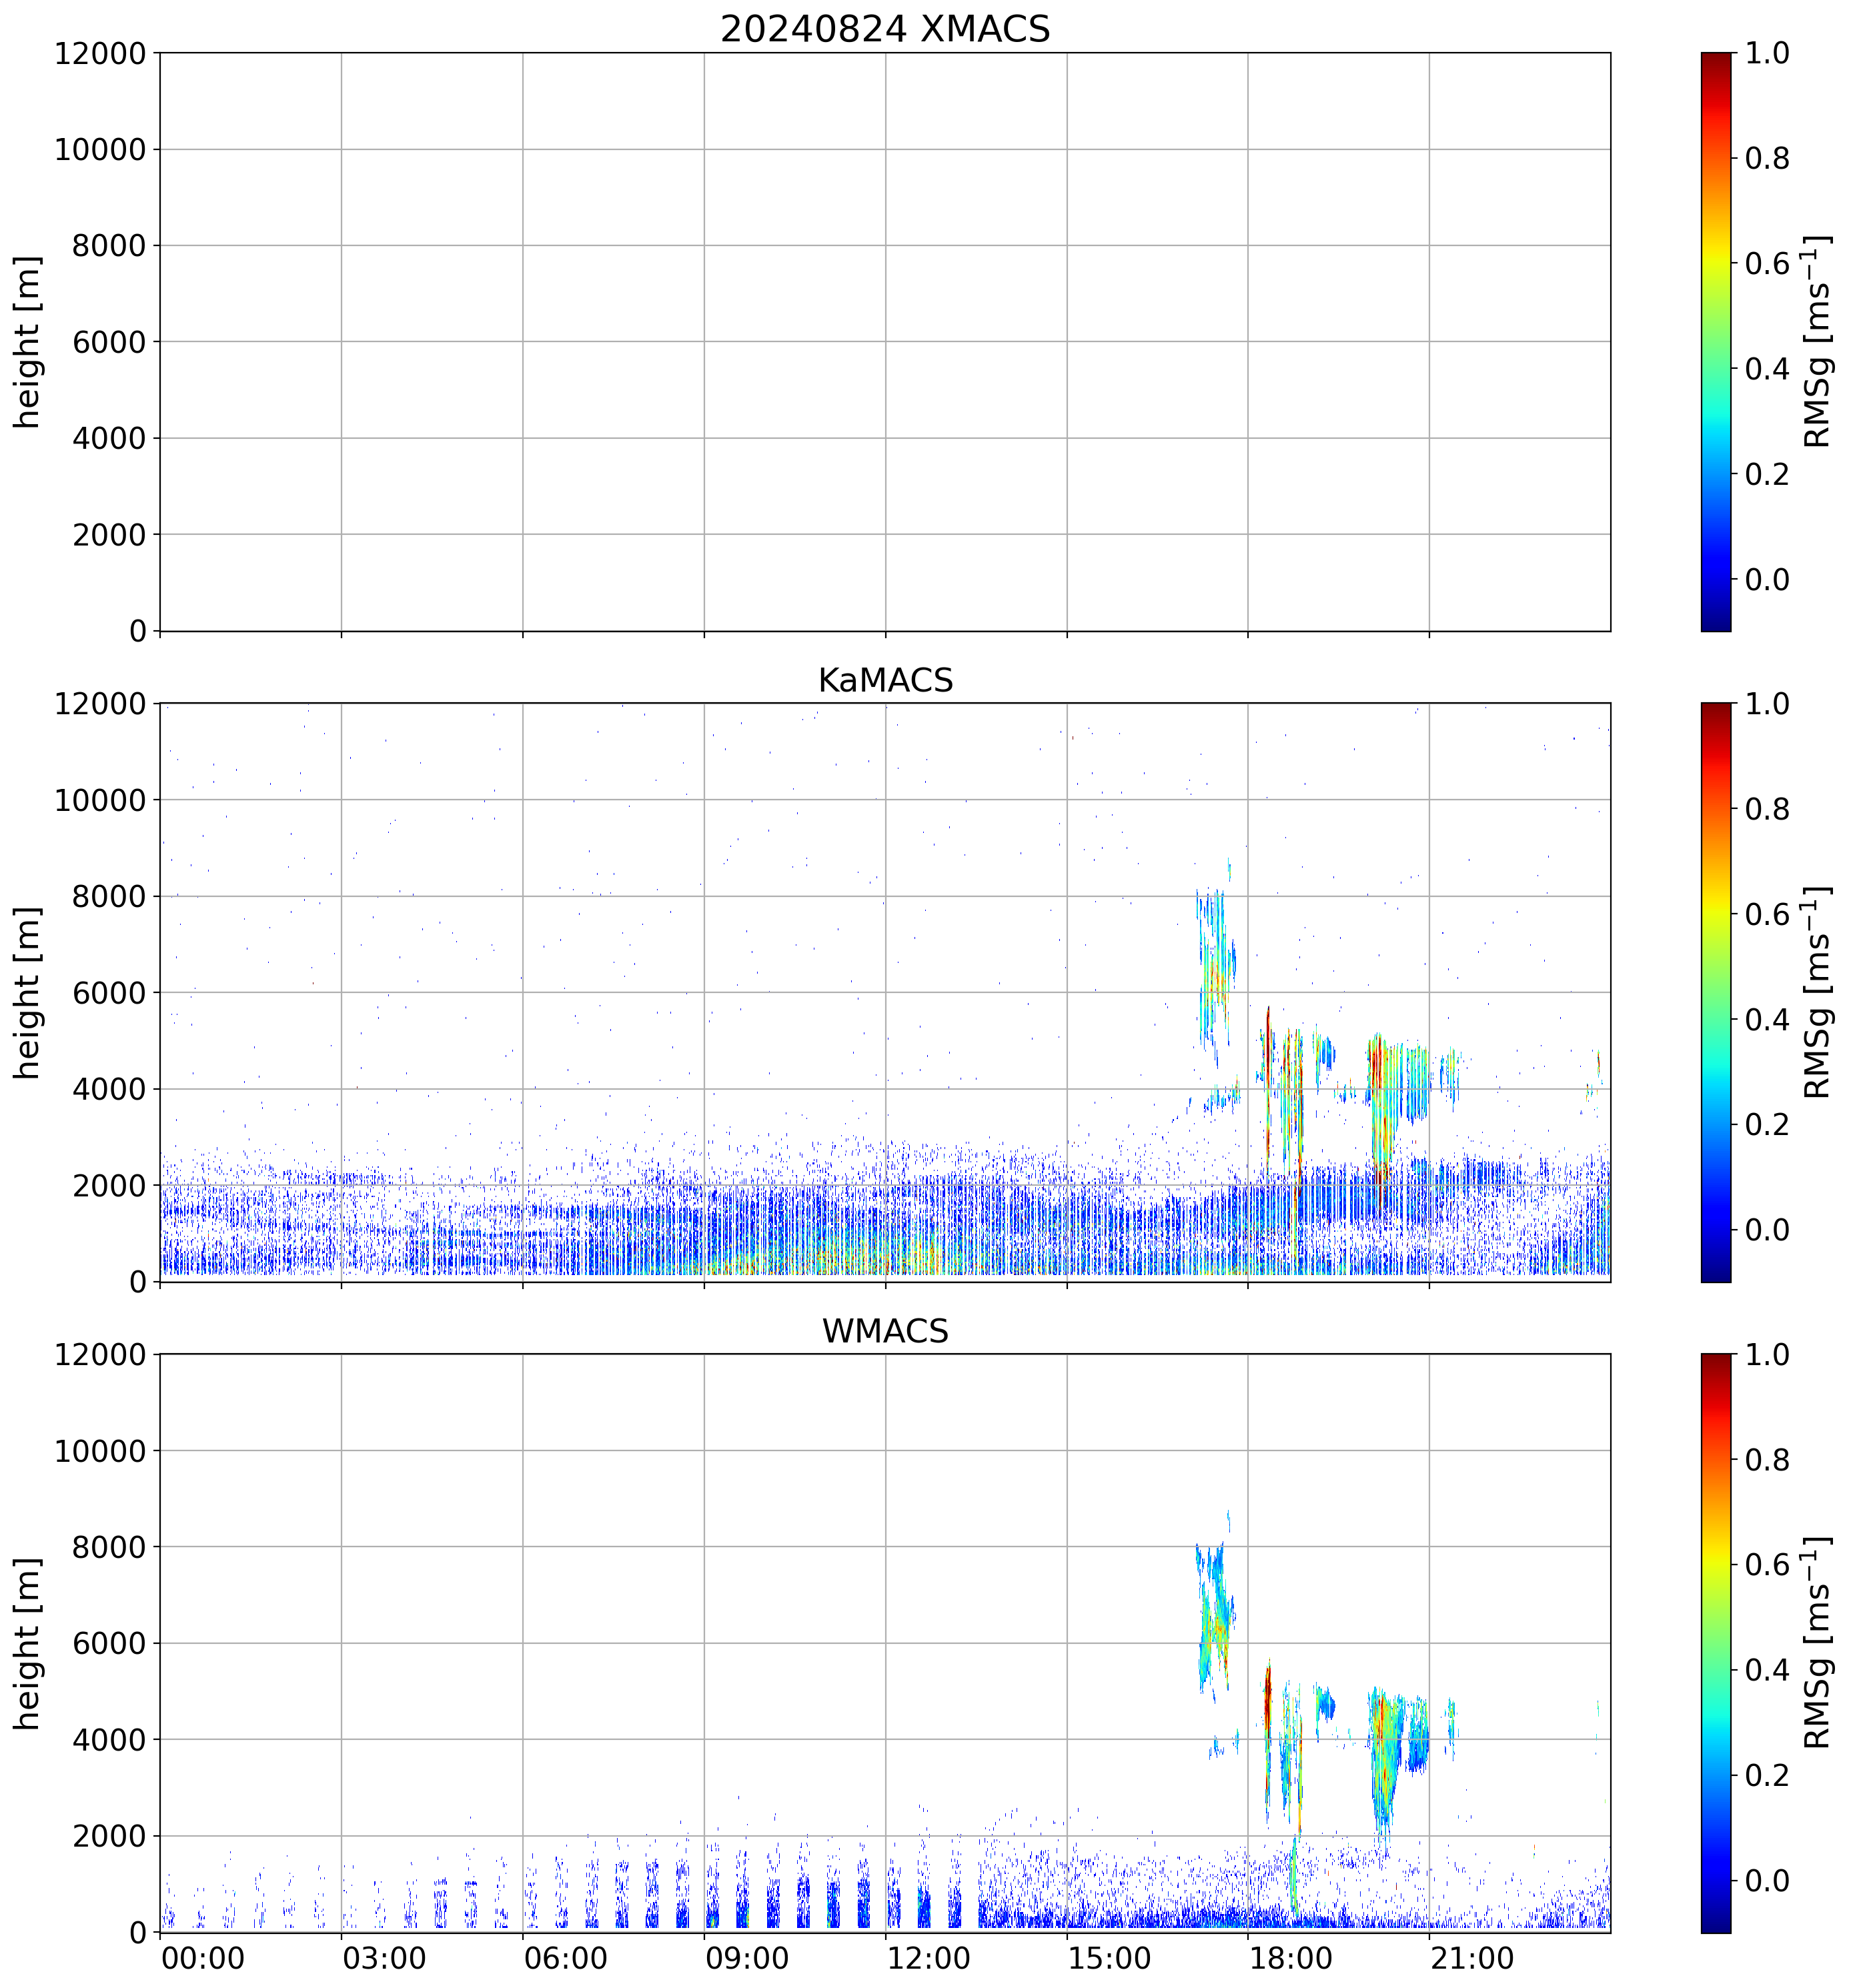
Task: Click the 03:00 time axis label
Action: [384, 1958]
